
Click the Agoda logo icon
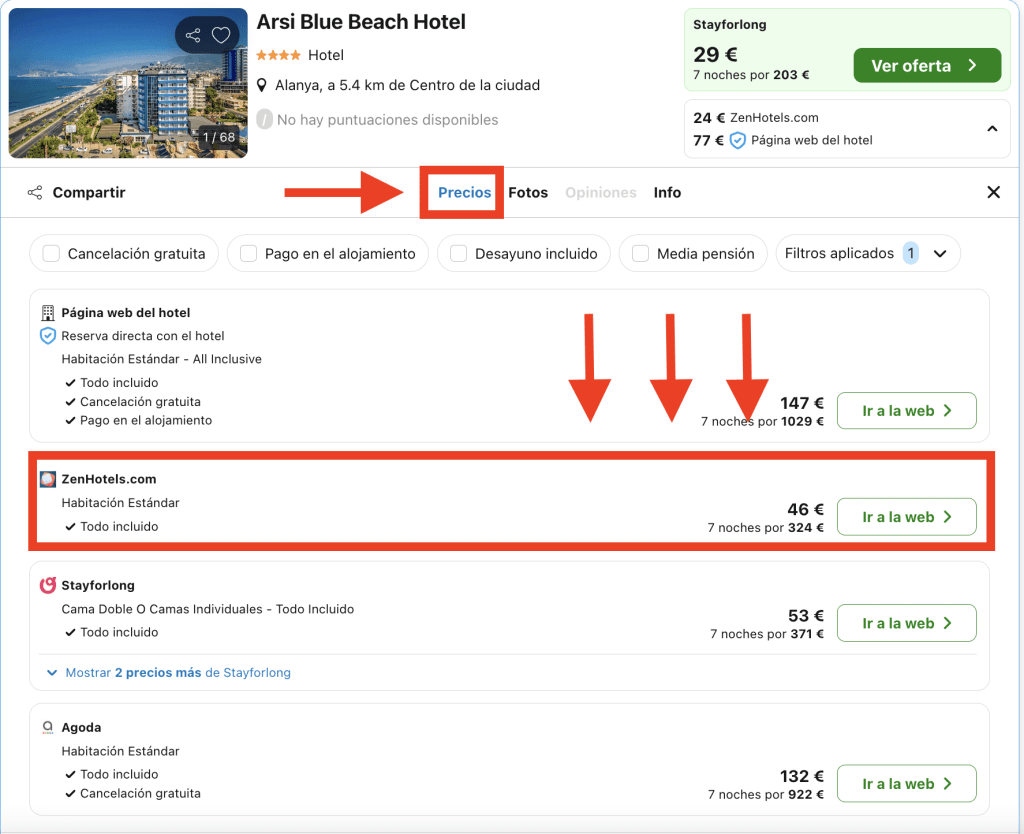tap(48, 728)
